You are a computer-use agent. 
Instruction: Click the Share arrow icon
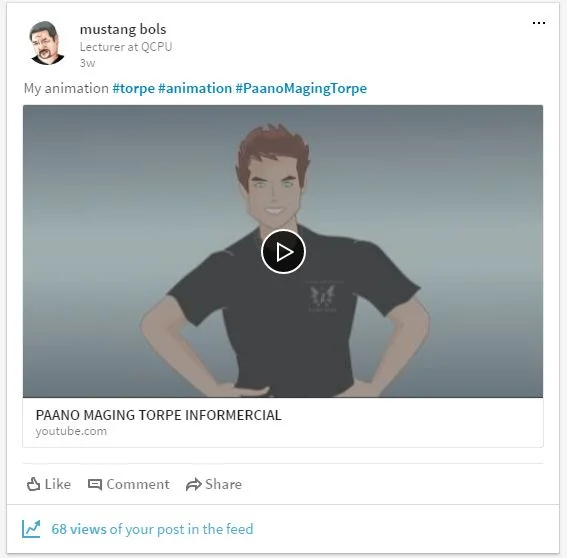(193, 484)
